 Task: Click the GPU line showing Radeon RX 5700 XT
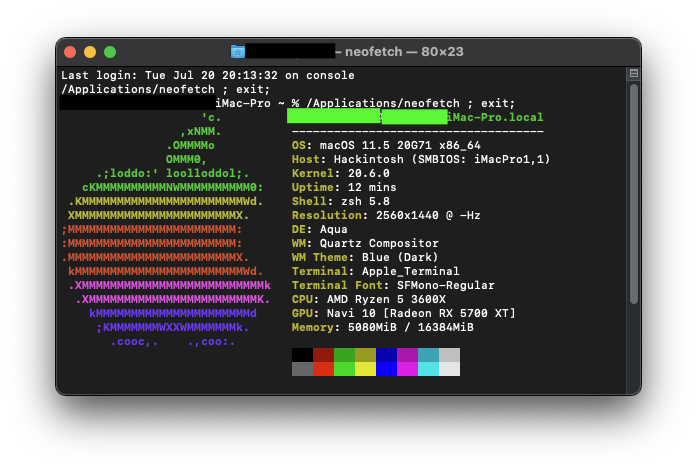[x=403, y=313]
